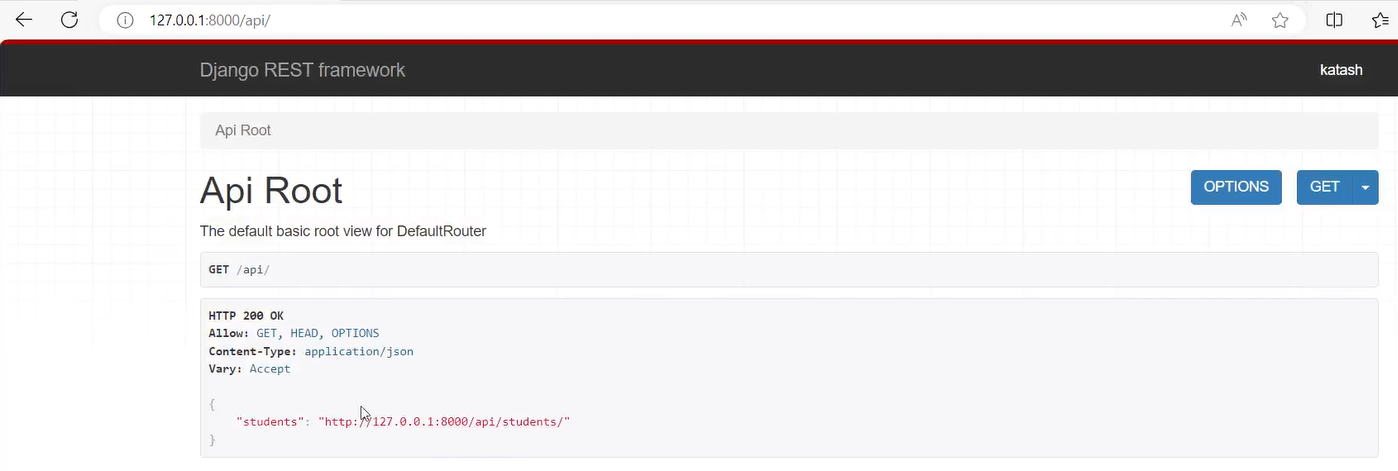This screenshot has width=1398, height=471.
Task: Open the favorites list icon
Action: tap(1377, 20)
